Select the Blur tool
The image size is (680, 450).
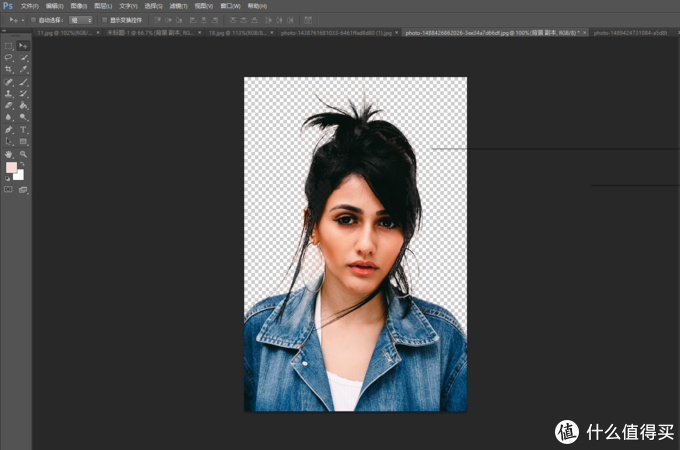[9, 117]
